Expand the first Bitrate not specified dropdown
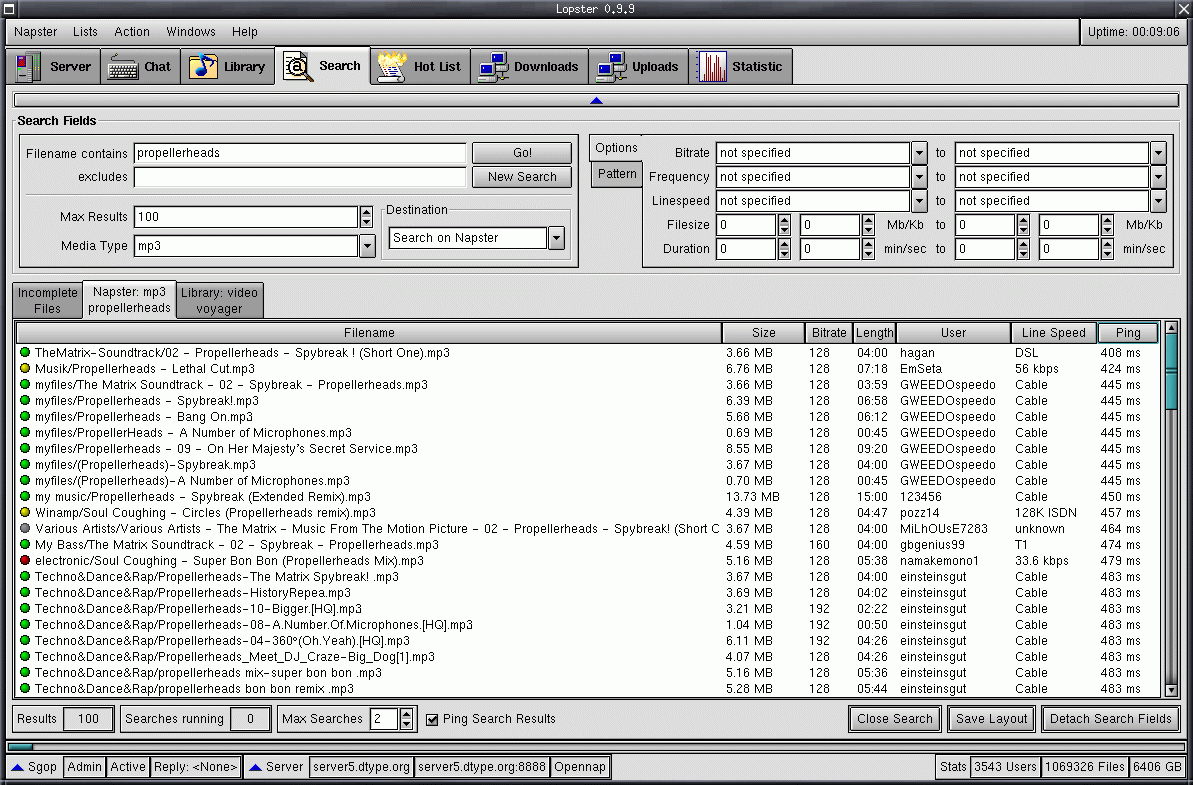 (x=919, y=153)
